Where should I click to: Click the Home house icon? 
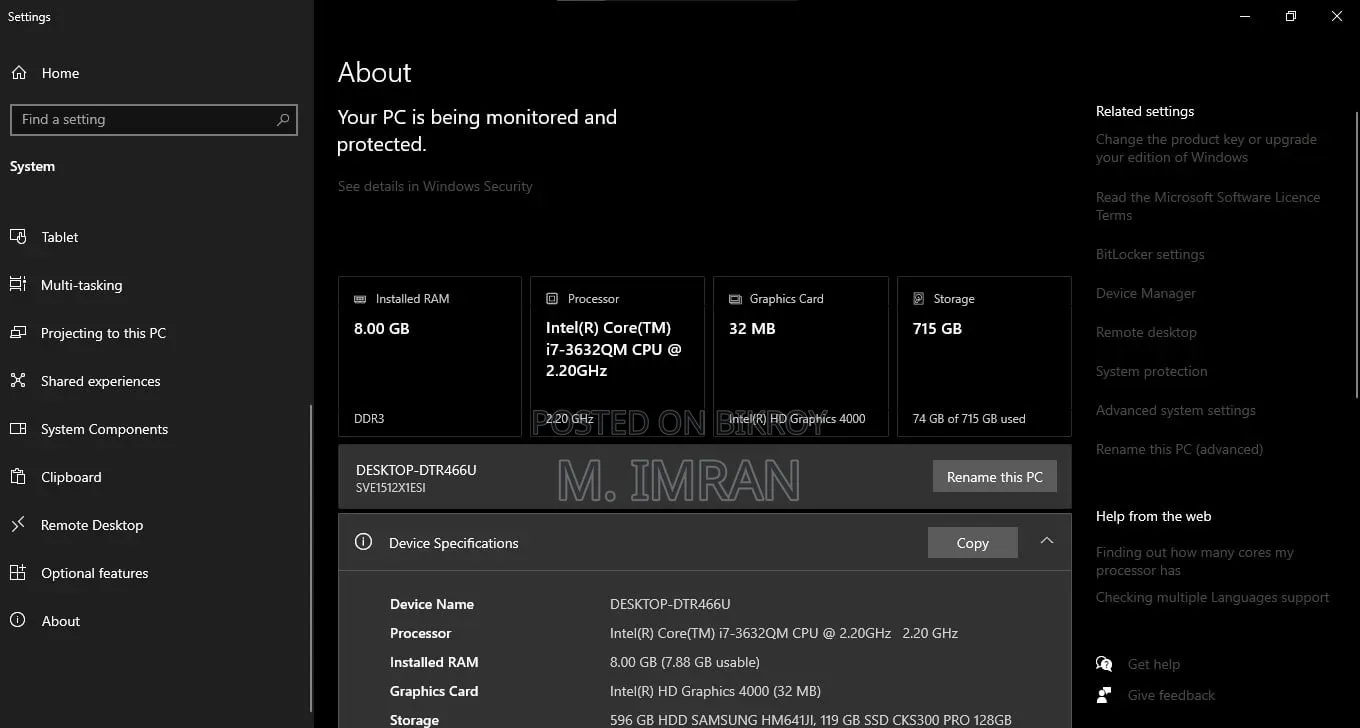click(x=18, y=73)
